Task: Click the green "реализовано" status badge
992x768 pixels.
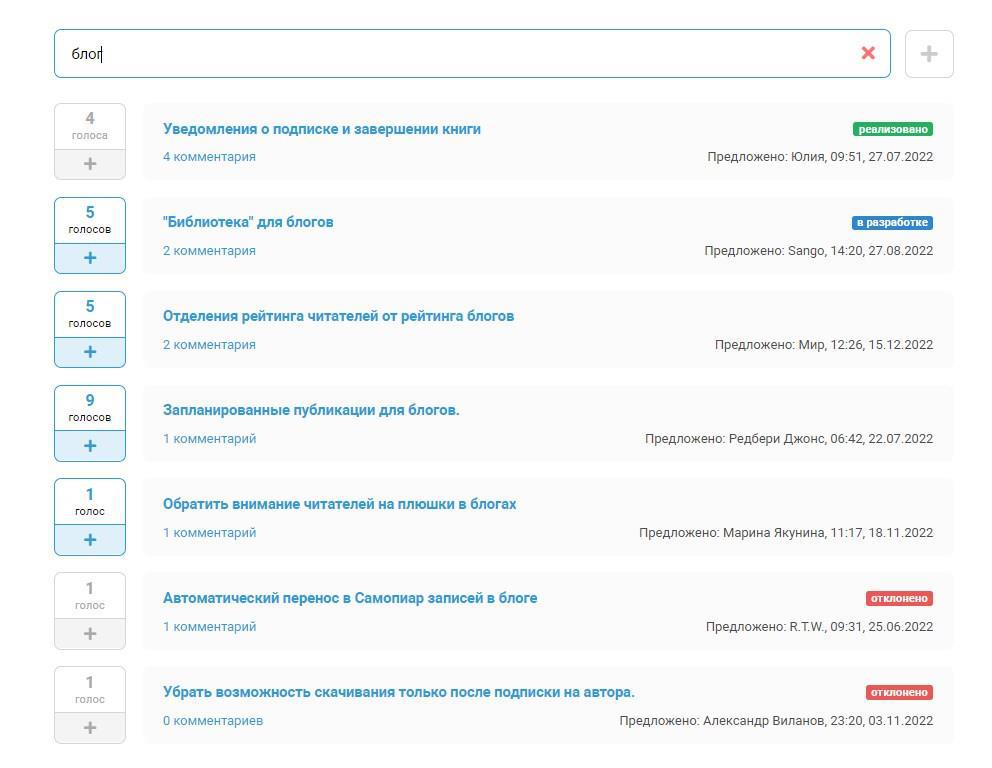Action: coord(892,129)
